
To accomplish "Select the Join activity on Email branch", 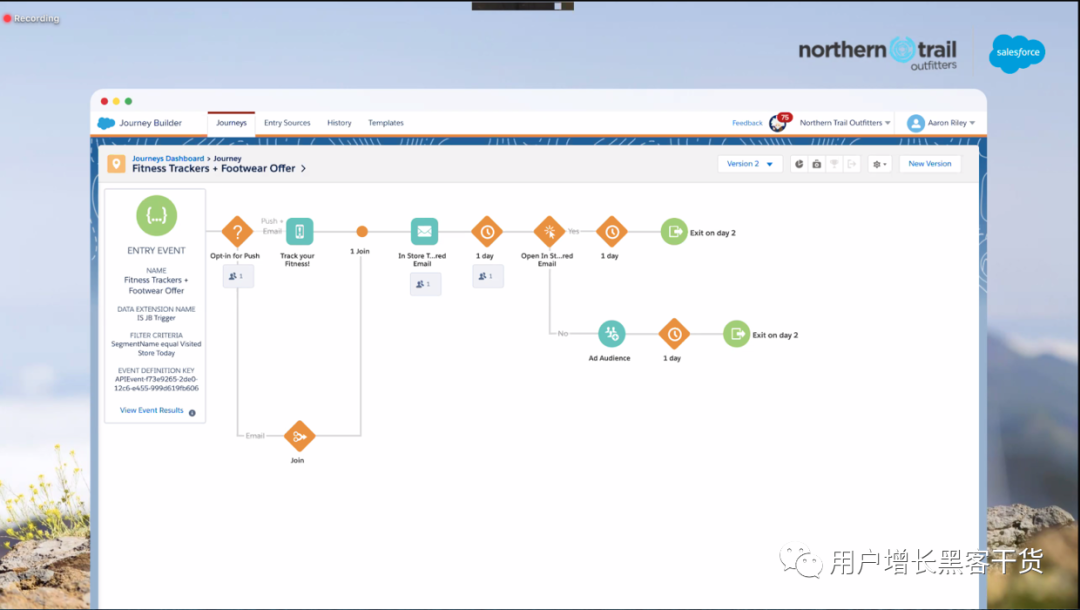I will point(300,436).
